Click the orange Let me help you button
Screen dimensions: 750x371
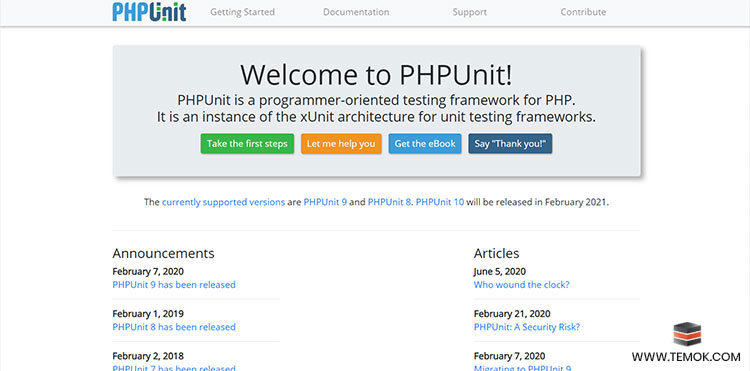click(341, 143)
